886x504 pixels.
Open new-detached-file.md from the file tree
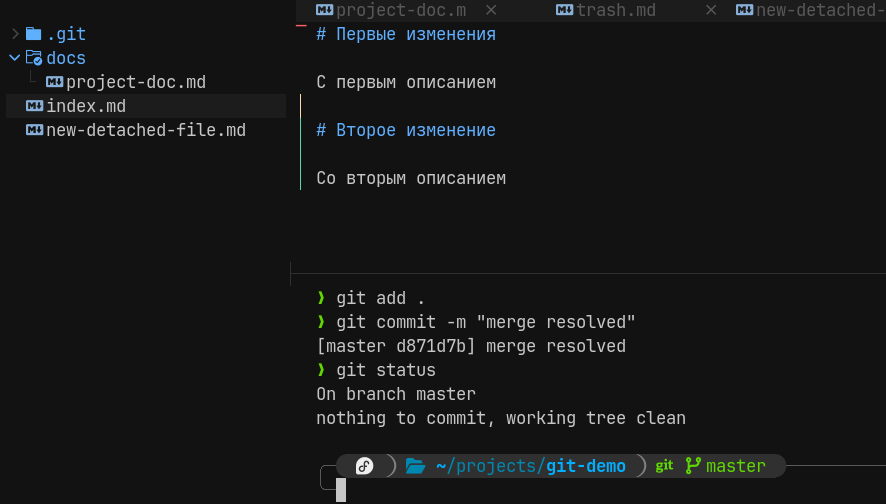click(x=146, y=130)
